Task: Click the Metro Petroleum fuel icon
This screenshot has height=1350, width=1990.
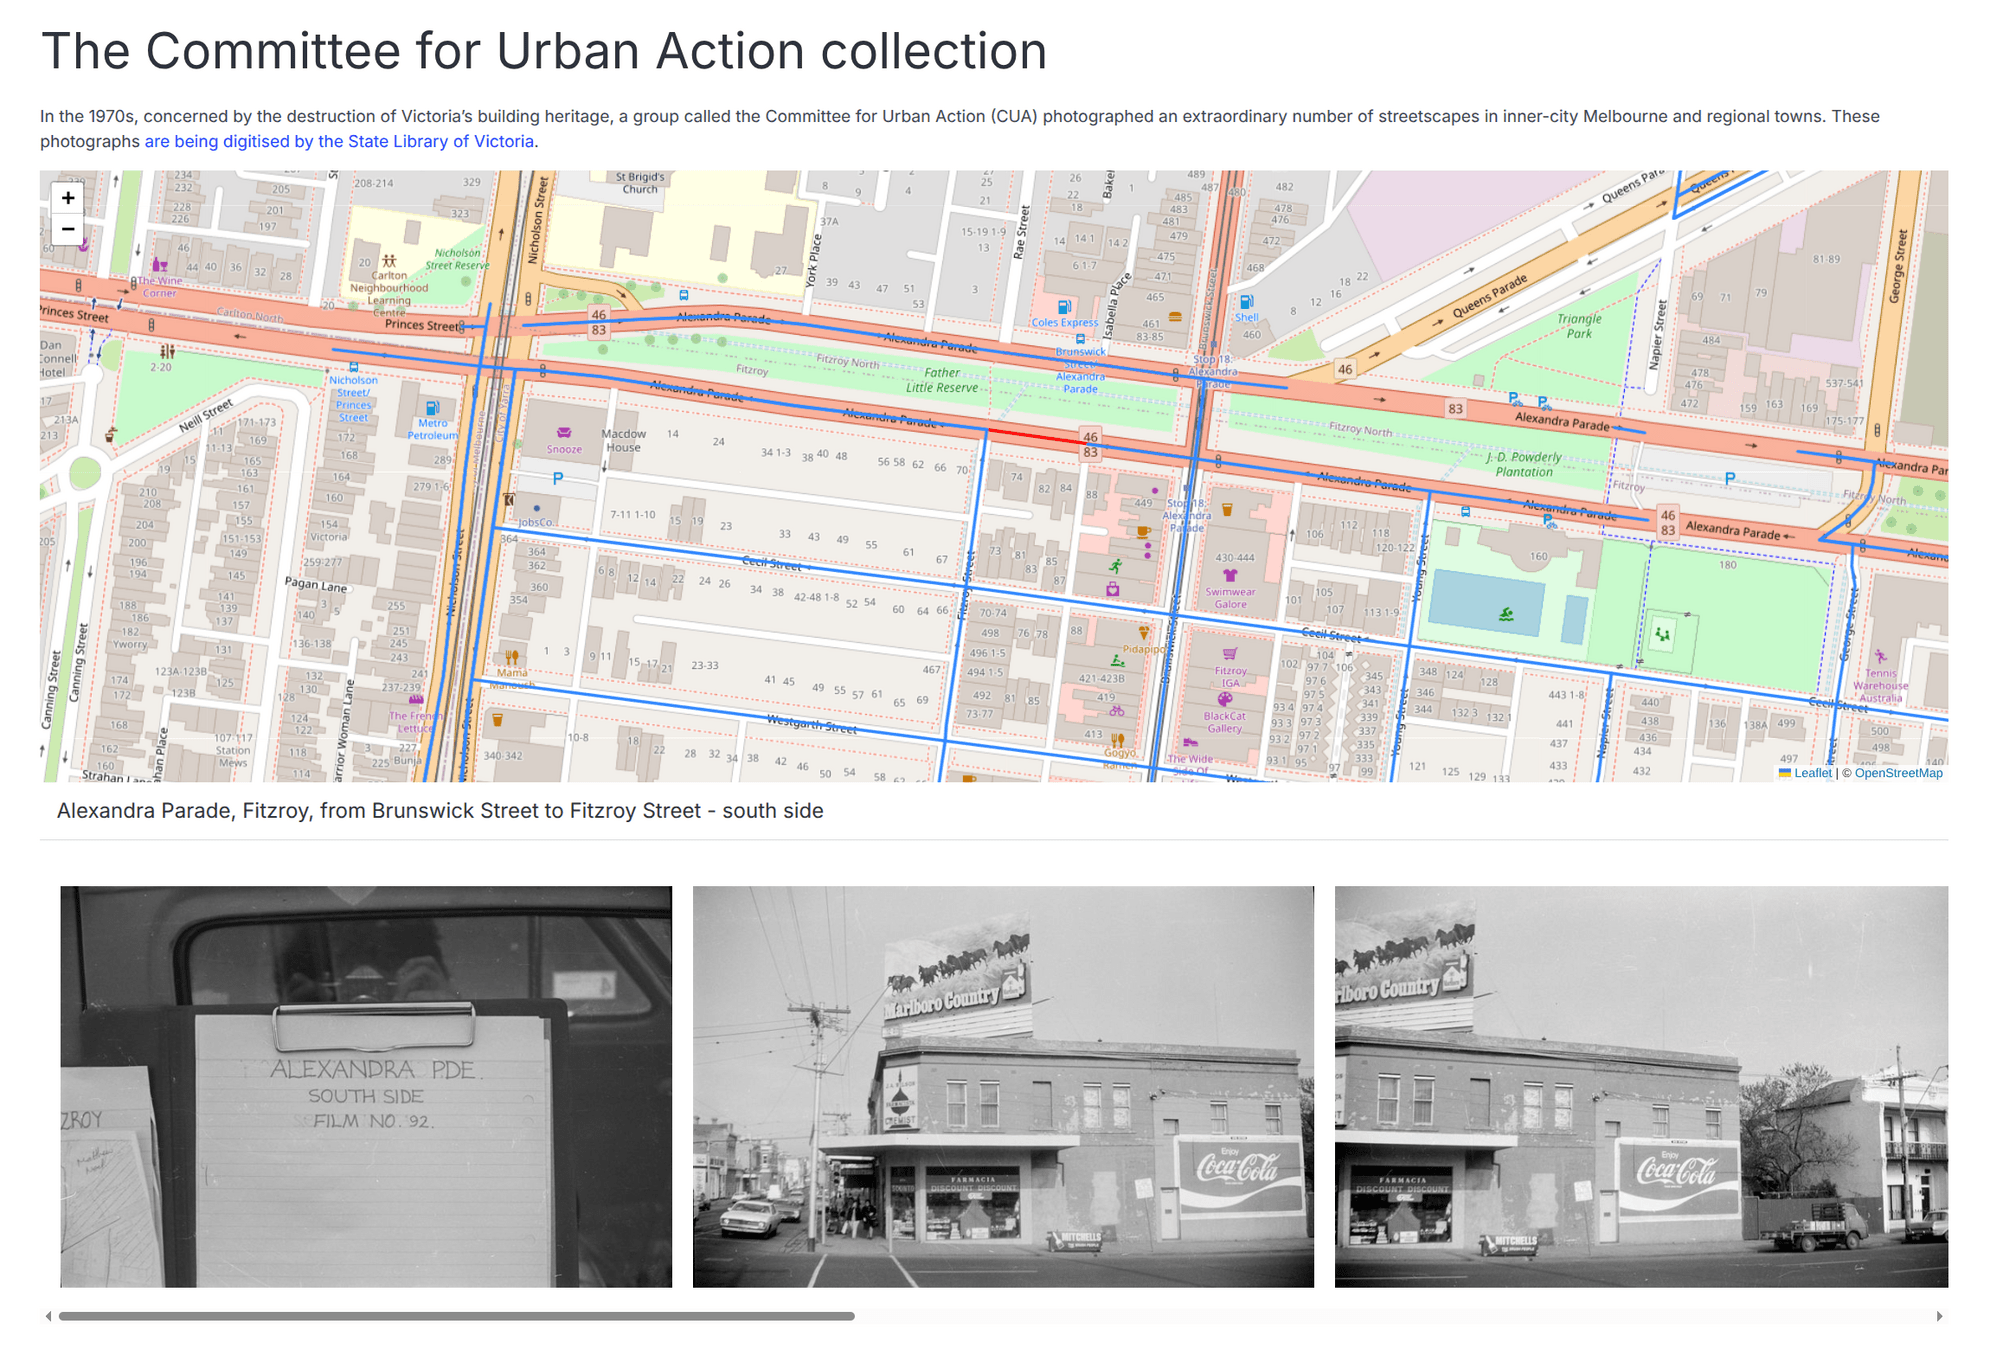Action: click(432, 408)
